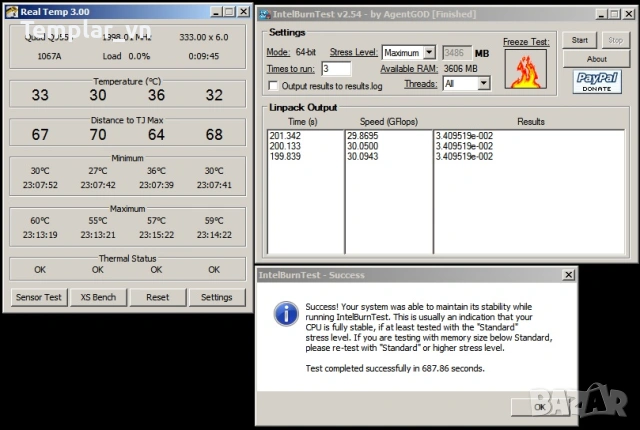Click the blue info icon in Success dialog
The width and height of the screenshot is (640, 430).
coord(286,314)
